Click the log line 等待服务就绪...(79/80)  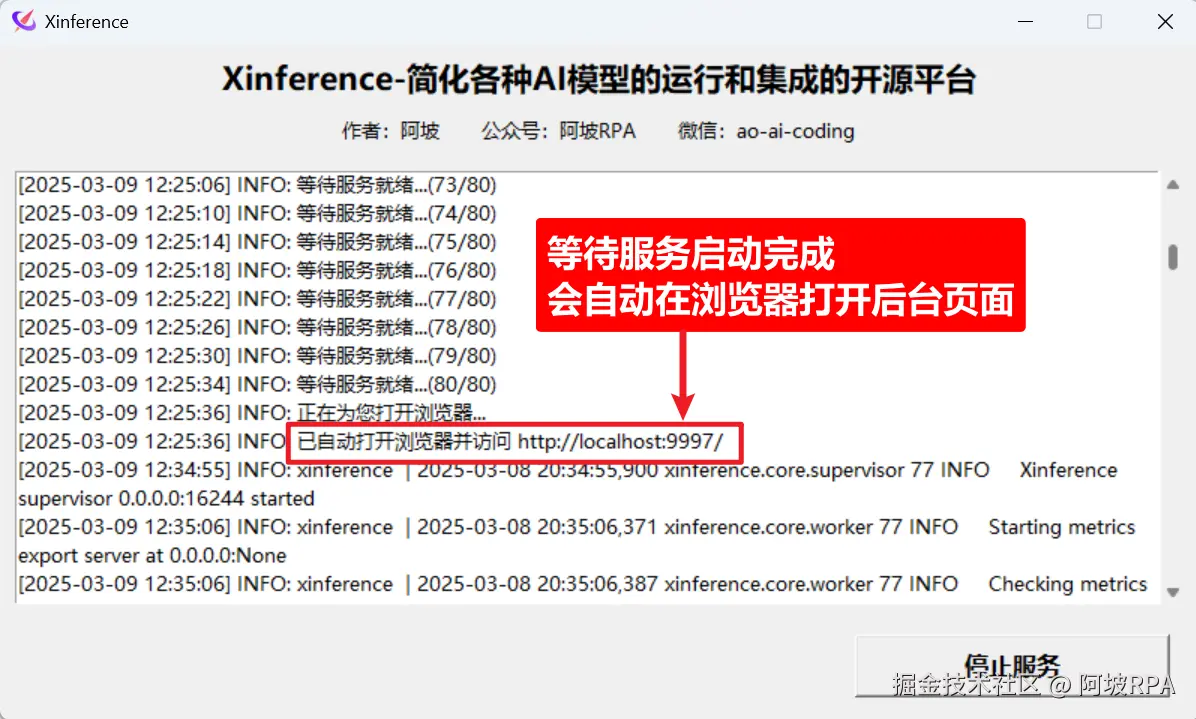257,356
